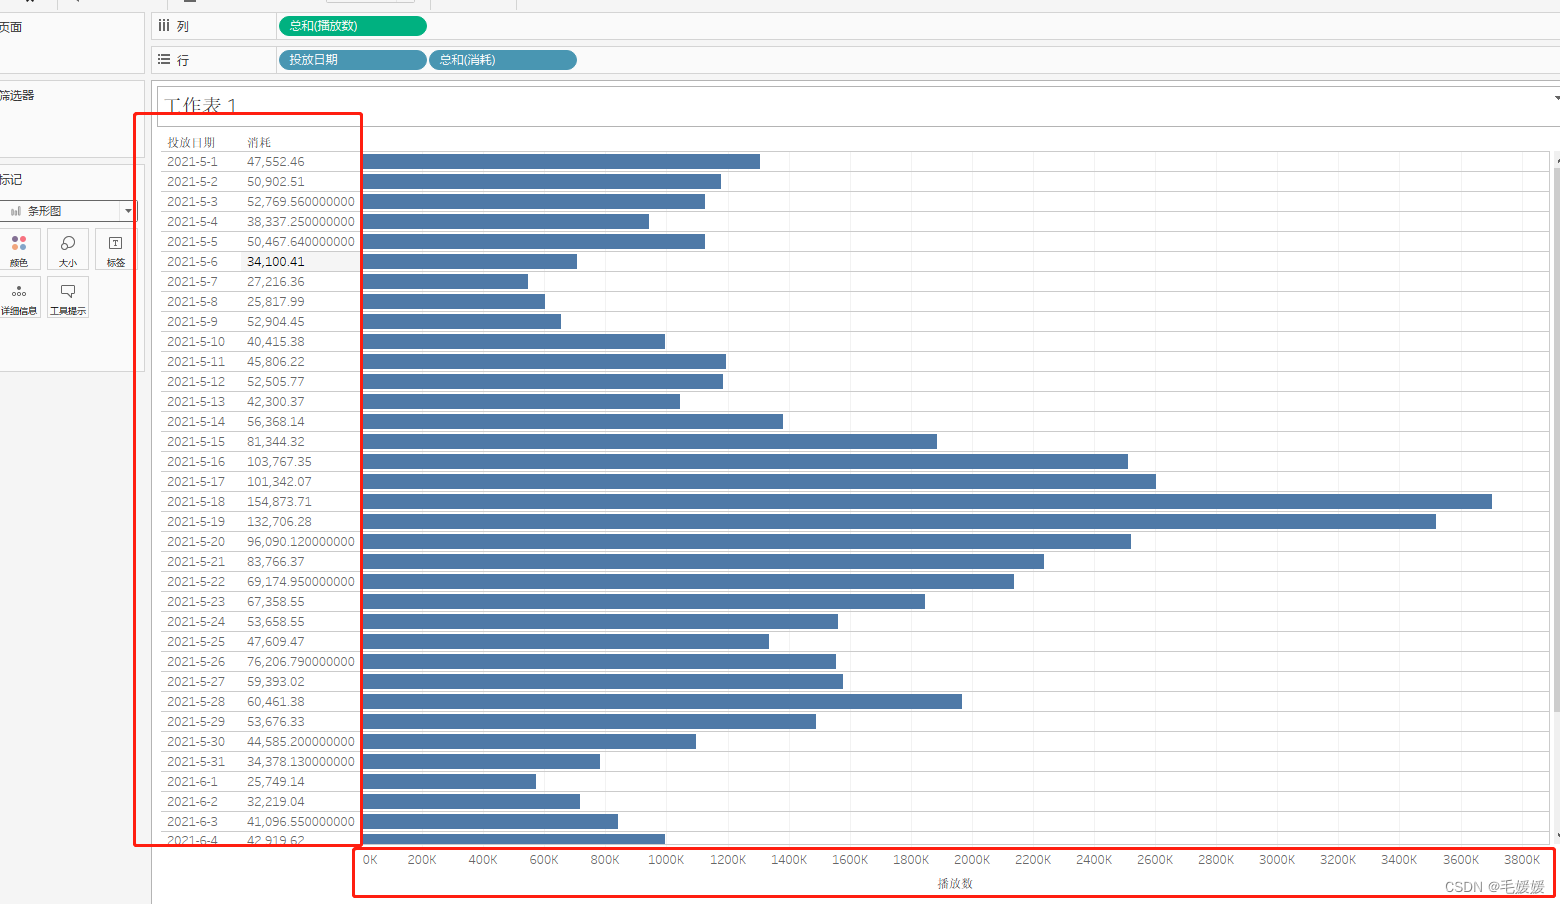Select the 2021-5-18 date label

196,501
